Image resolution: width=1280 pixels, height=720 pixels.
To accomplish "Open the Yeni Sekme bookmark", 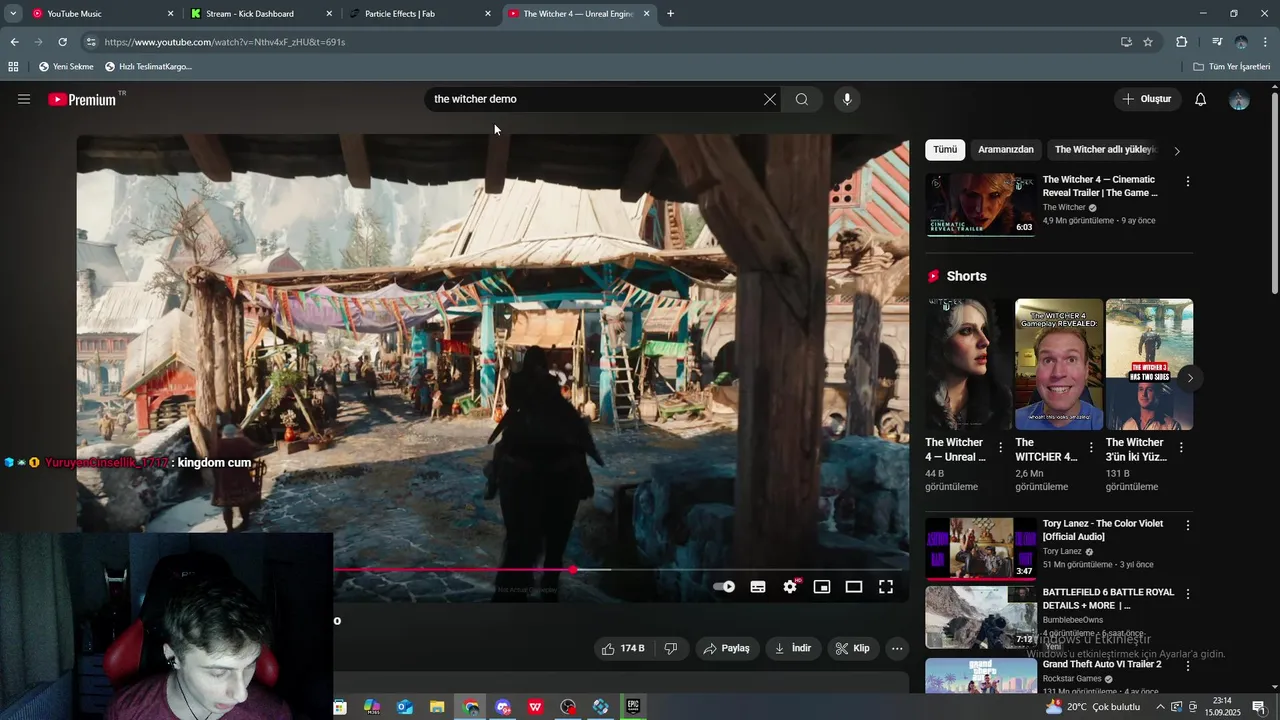I will (66, 67).
